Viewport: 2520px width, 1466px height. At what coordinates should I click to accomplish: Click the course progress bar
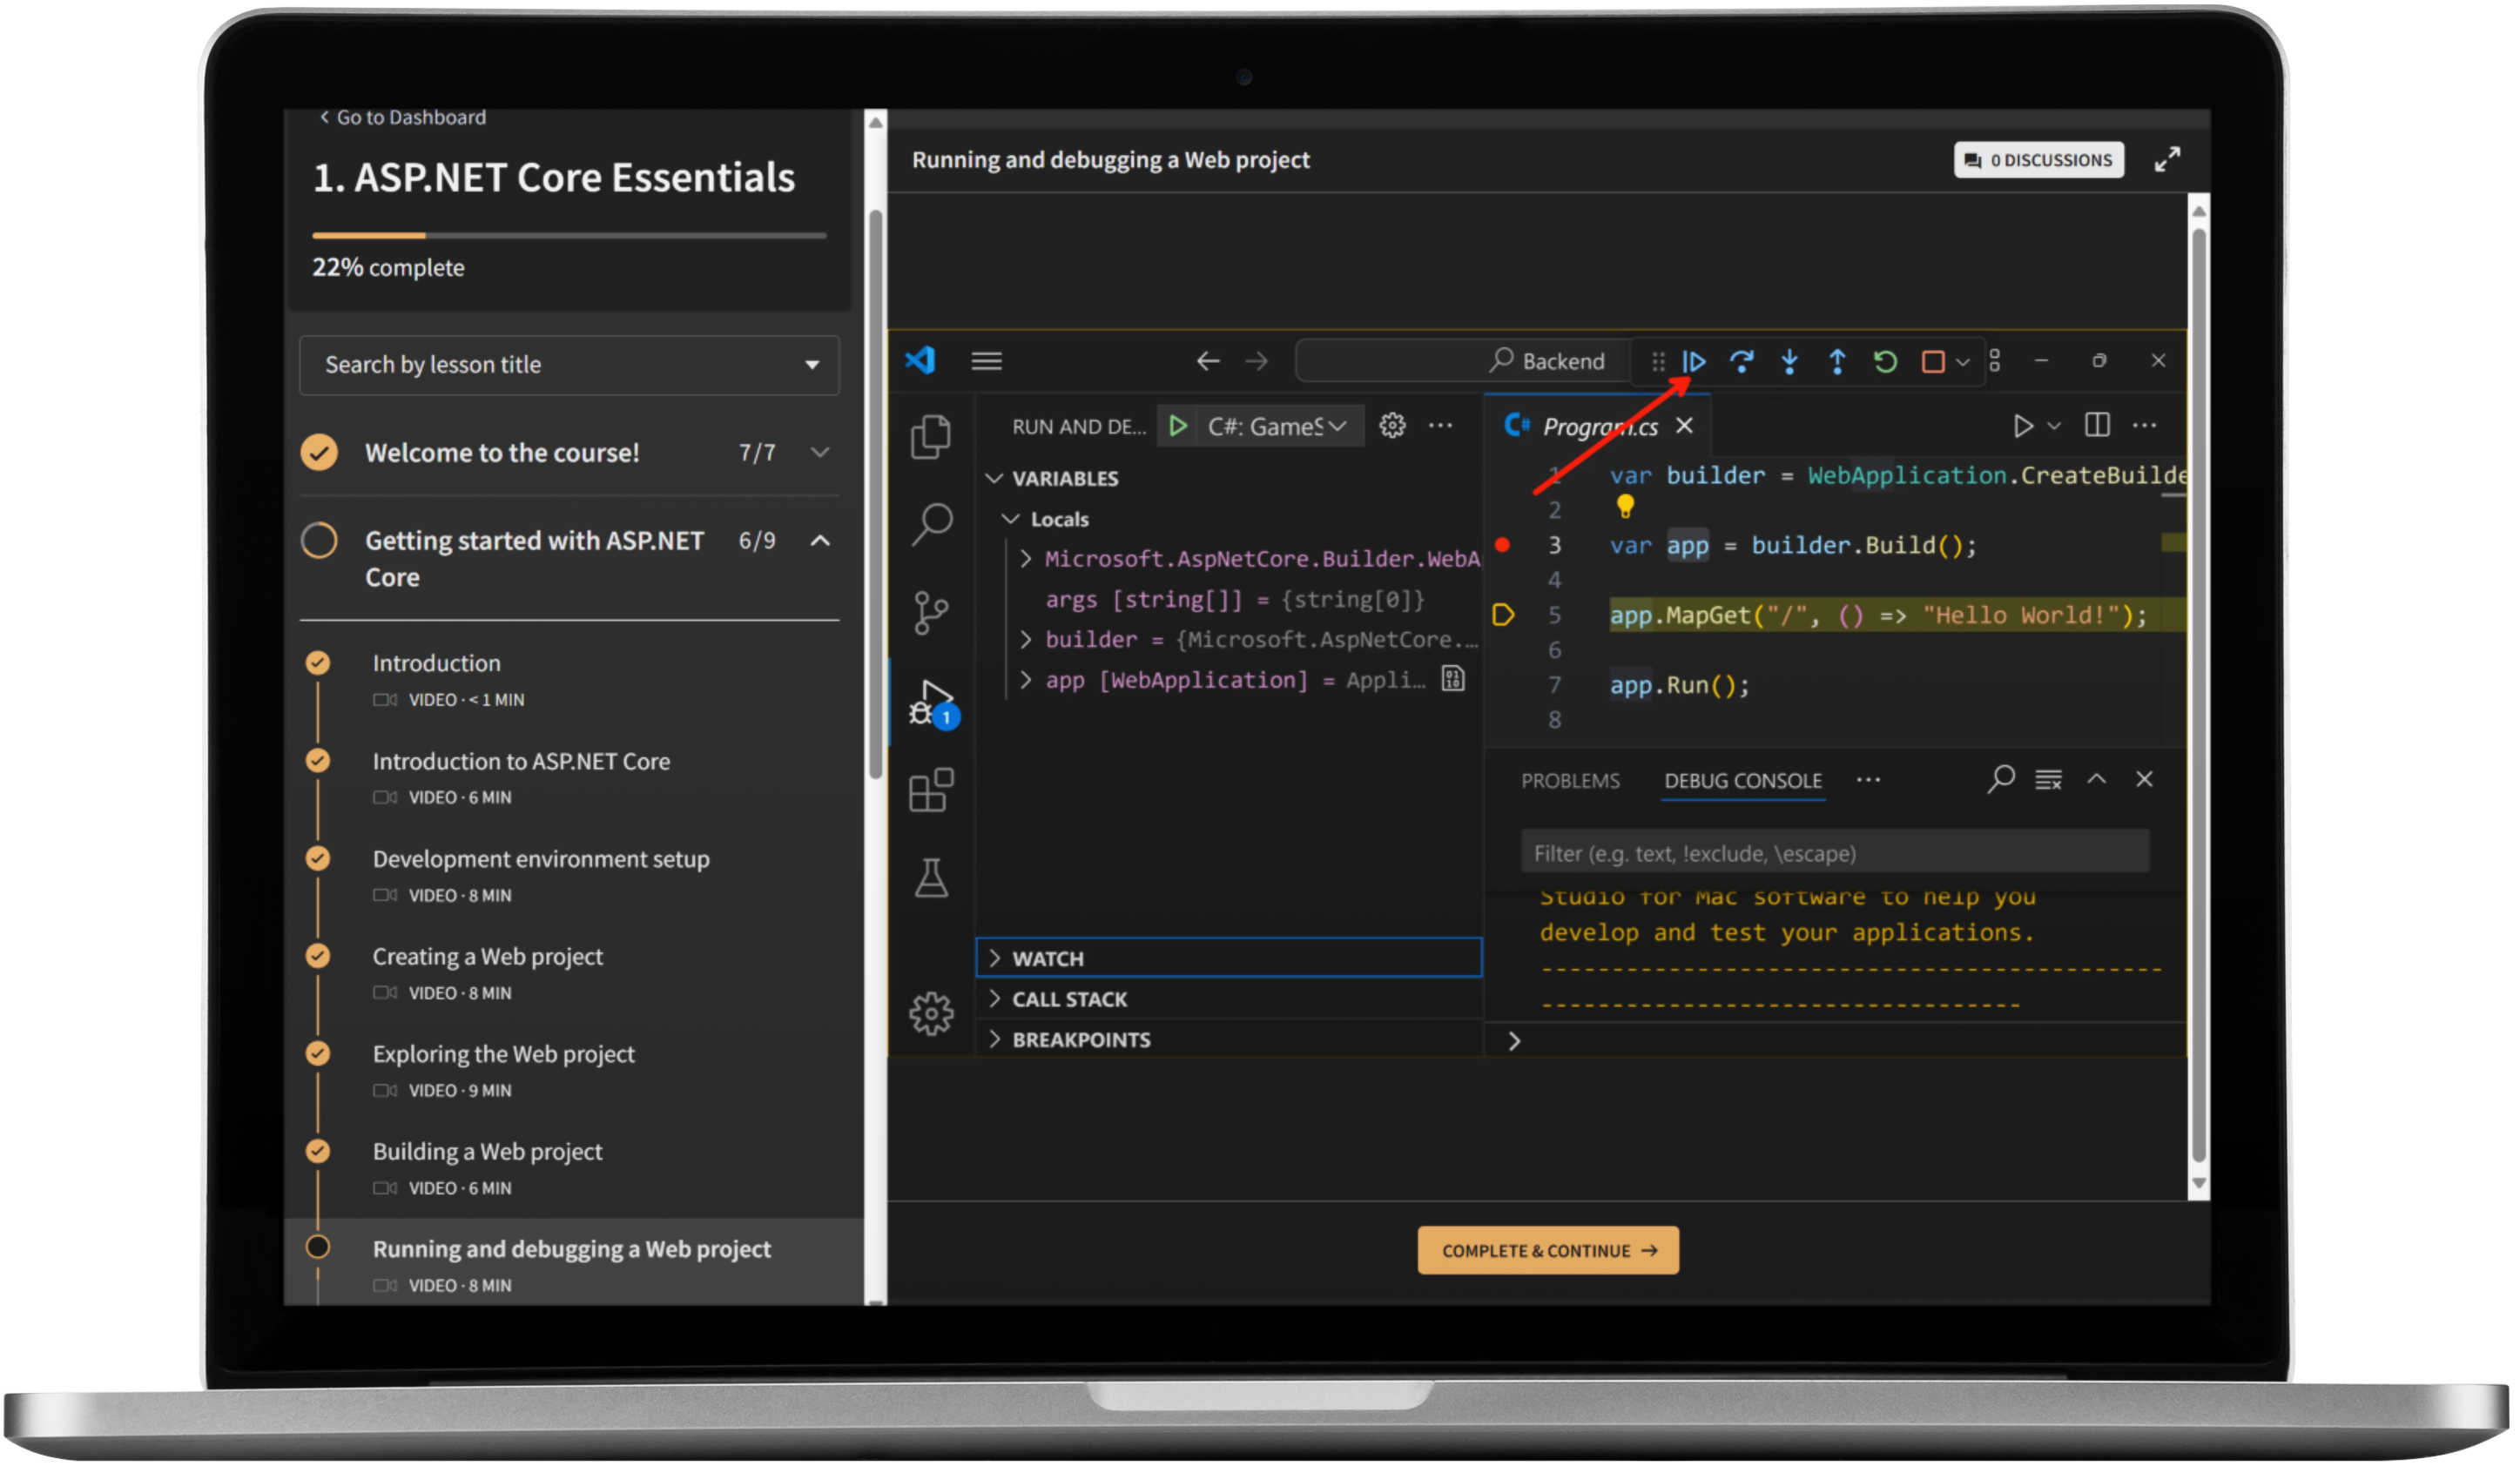click(x=569, y=236)
